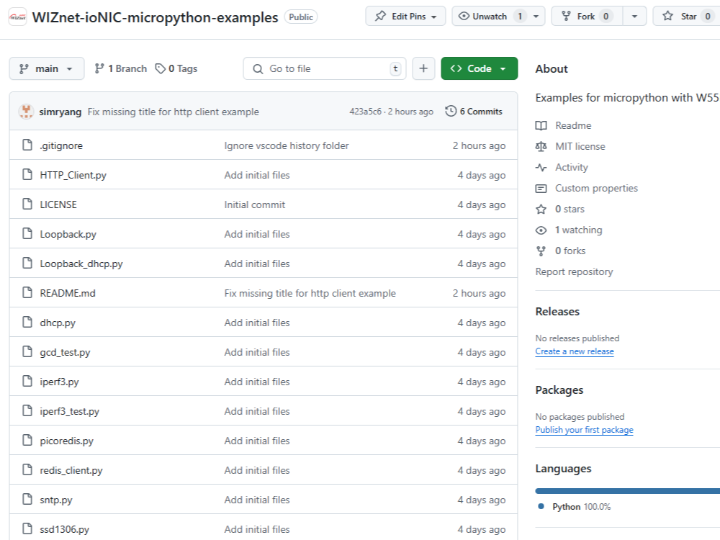This screenshot has width=720, height=540.
Task: View the 0 forks link
Action: 570,251
